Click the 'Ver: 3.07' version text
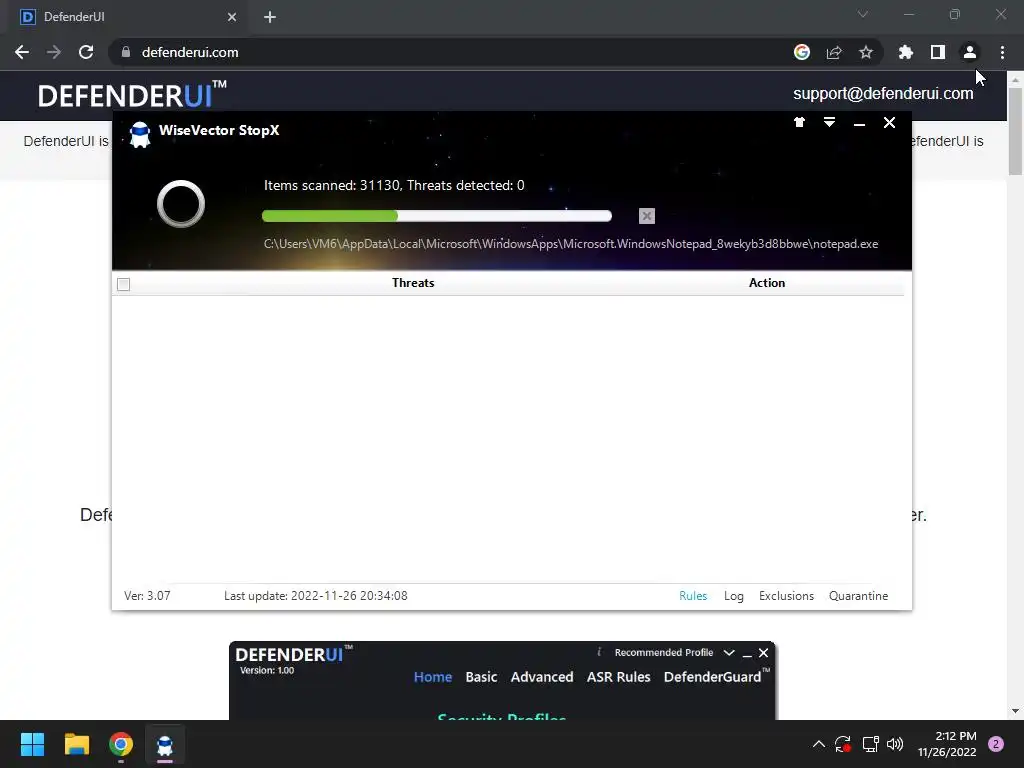The image size is (1024, 768). coord(147,596)
